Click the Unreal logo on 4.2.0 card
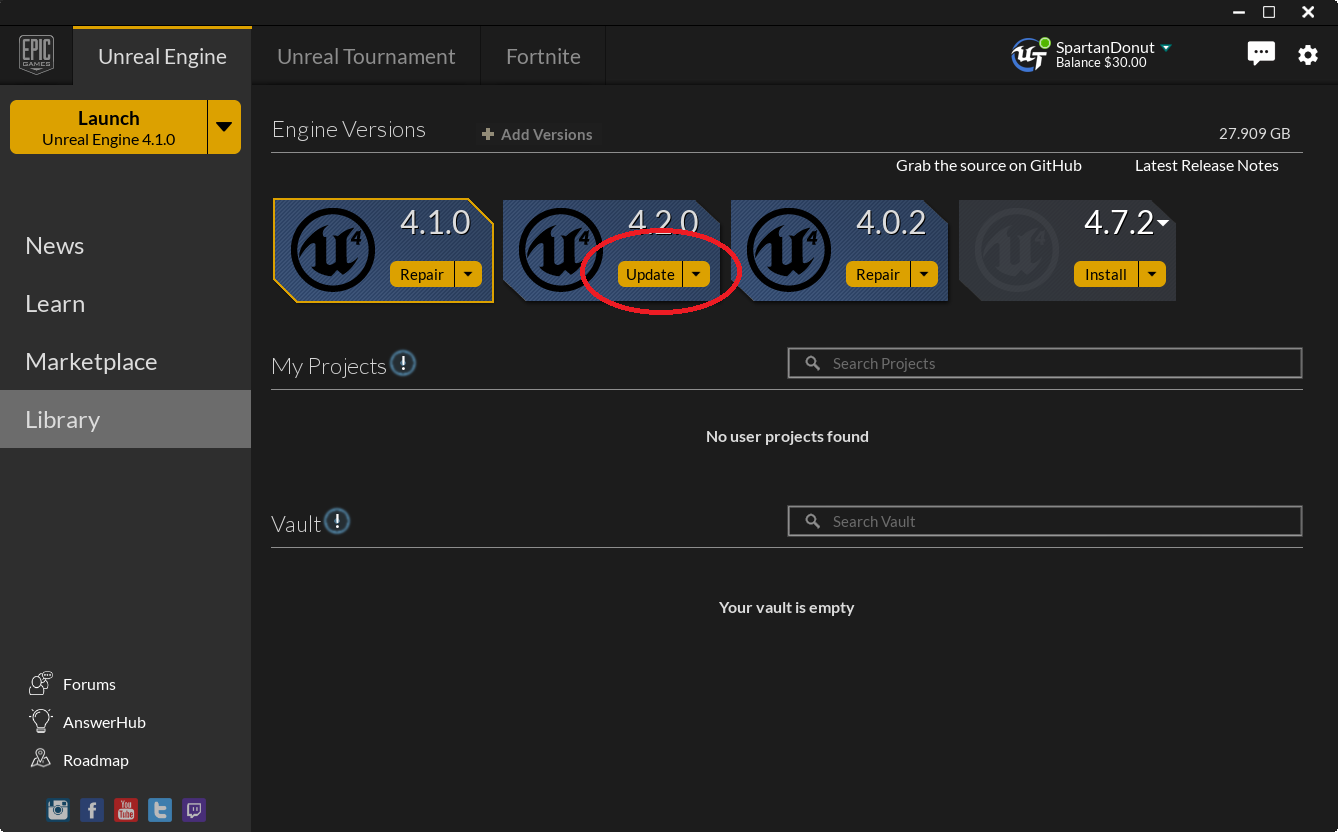1338x832 pixels. (561, 250)
